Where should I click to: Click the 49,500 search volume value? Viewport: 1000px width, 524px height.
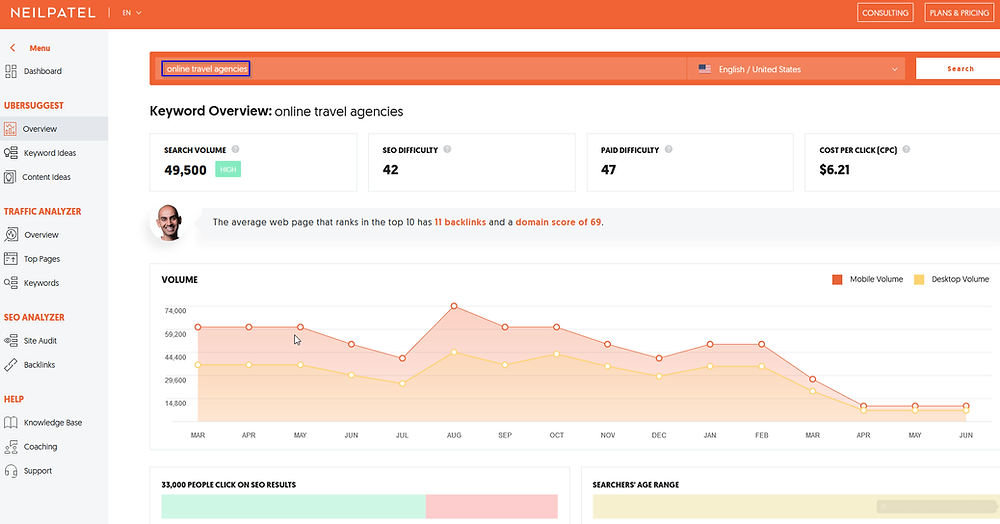click(185, 170)
